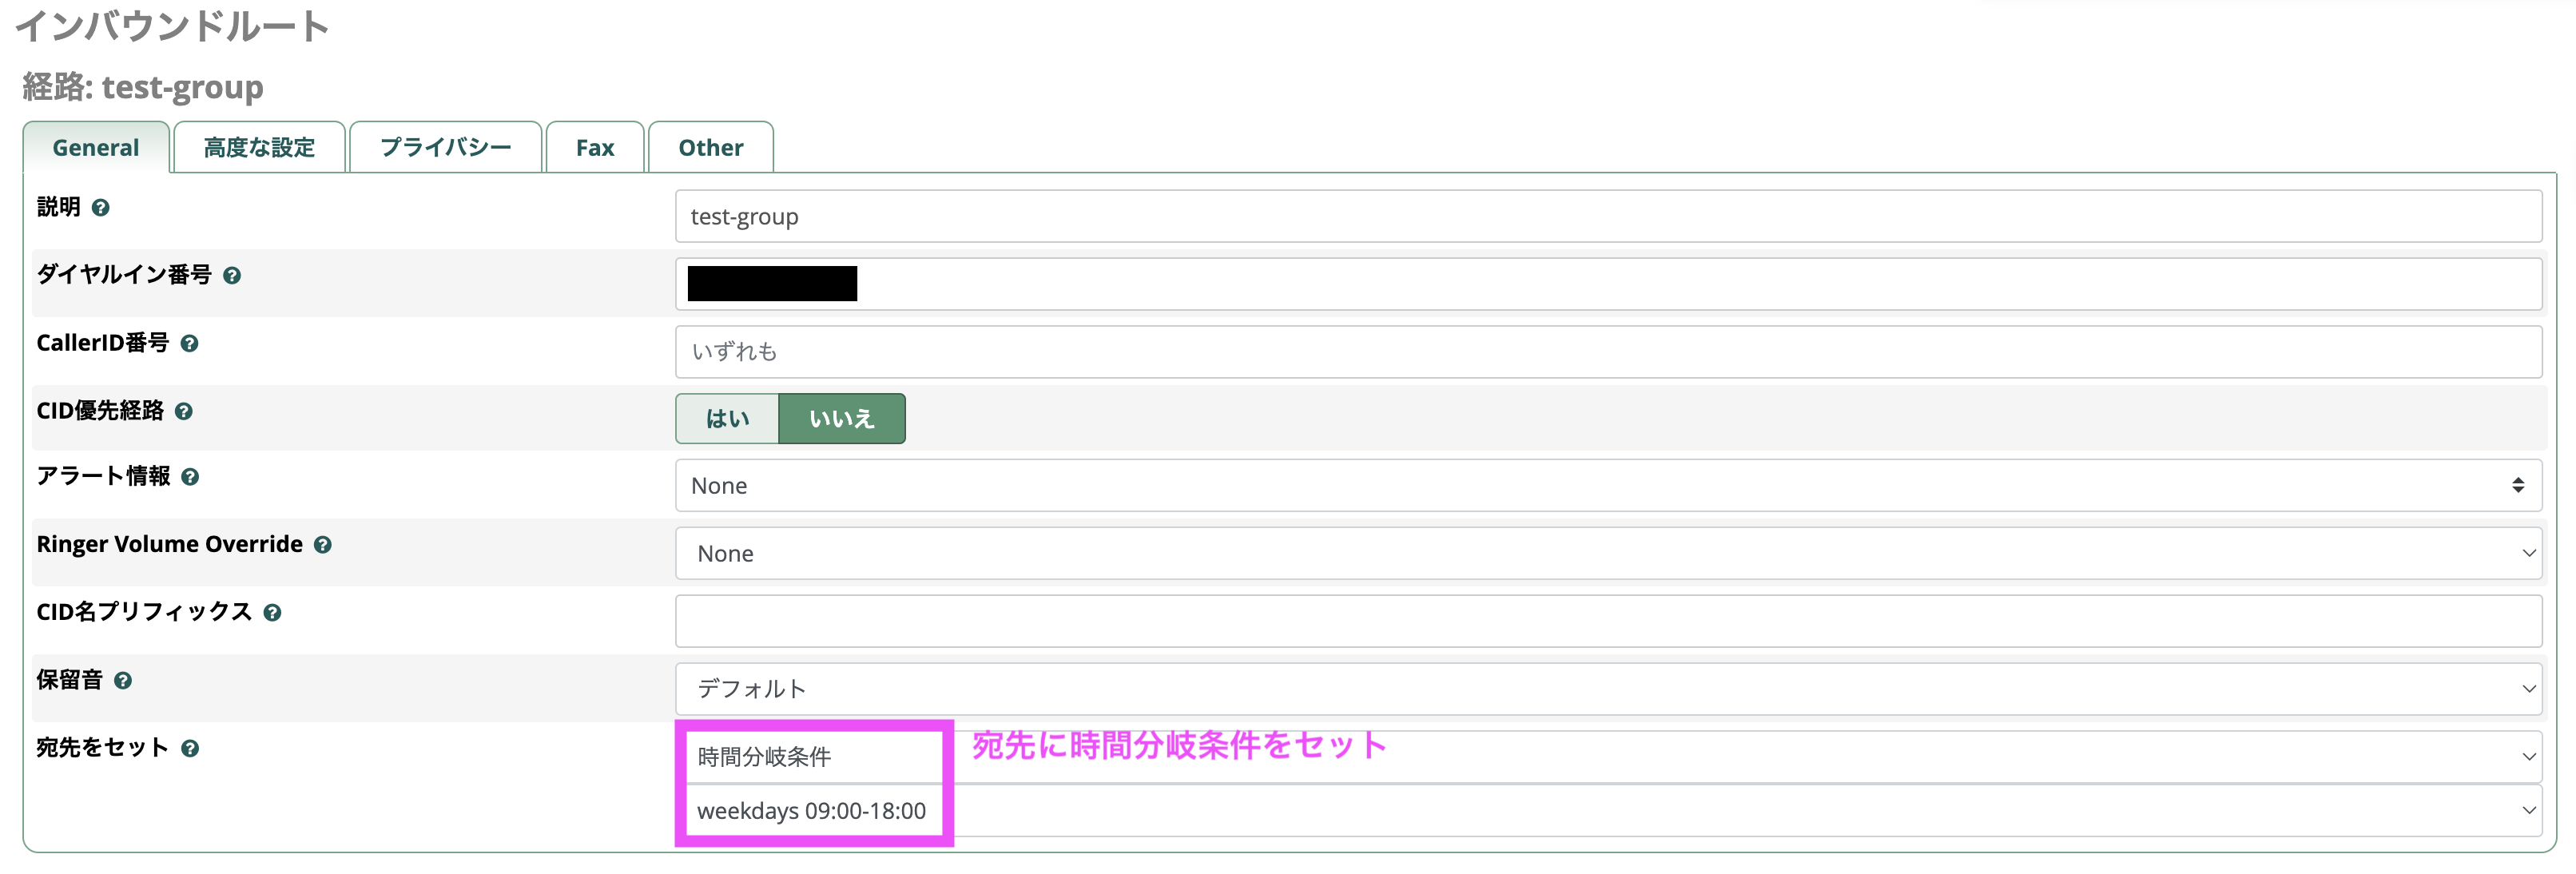Show help icon beside 保留音

pyautogui.click(x=123, y=681)
